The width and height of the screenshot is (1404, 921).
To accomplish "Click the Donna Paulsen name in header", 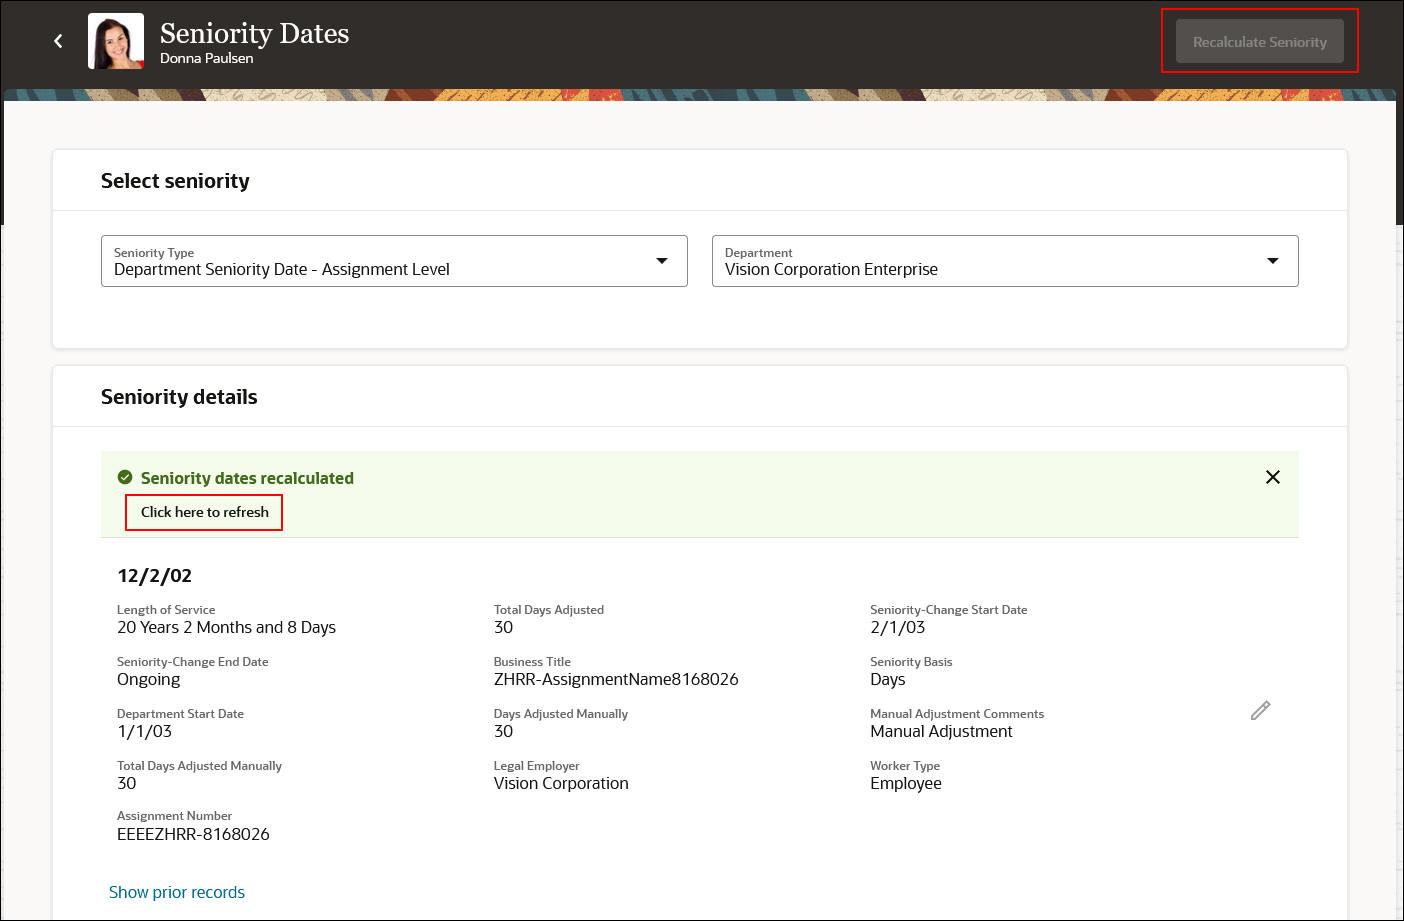I will tap(206, 58).
